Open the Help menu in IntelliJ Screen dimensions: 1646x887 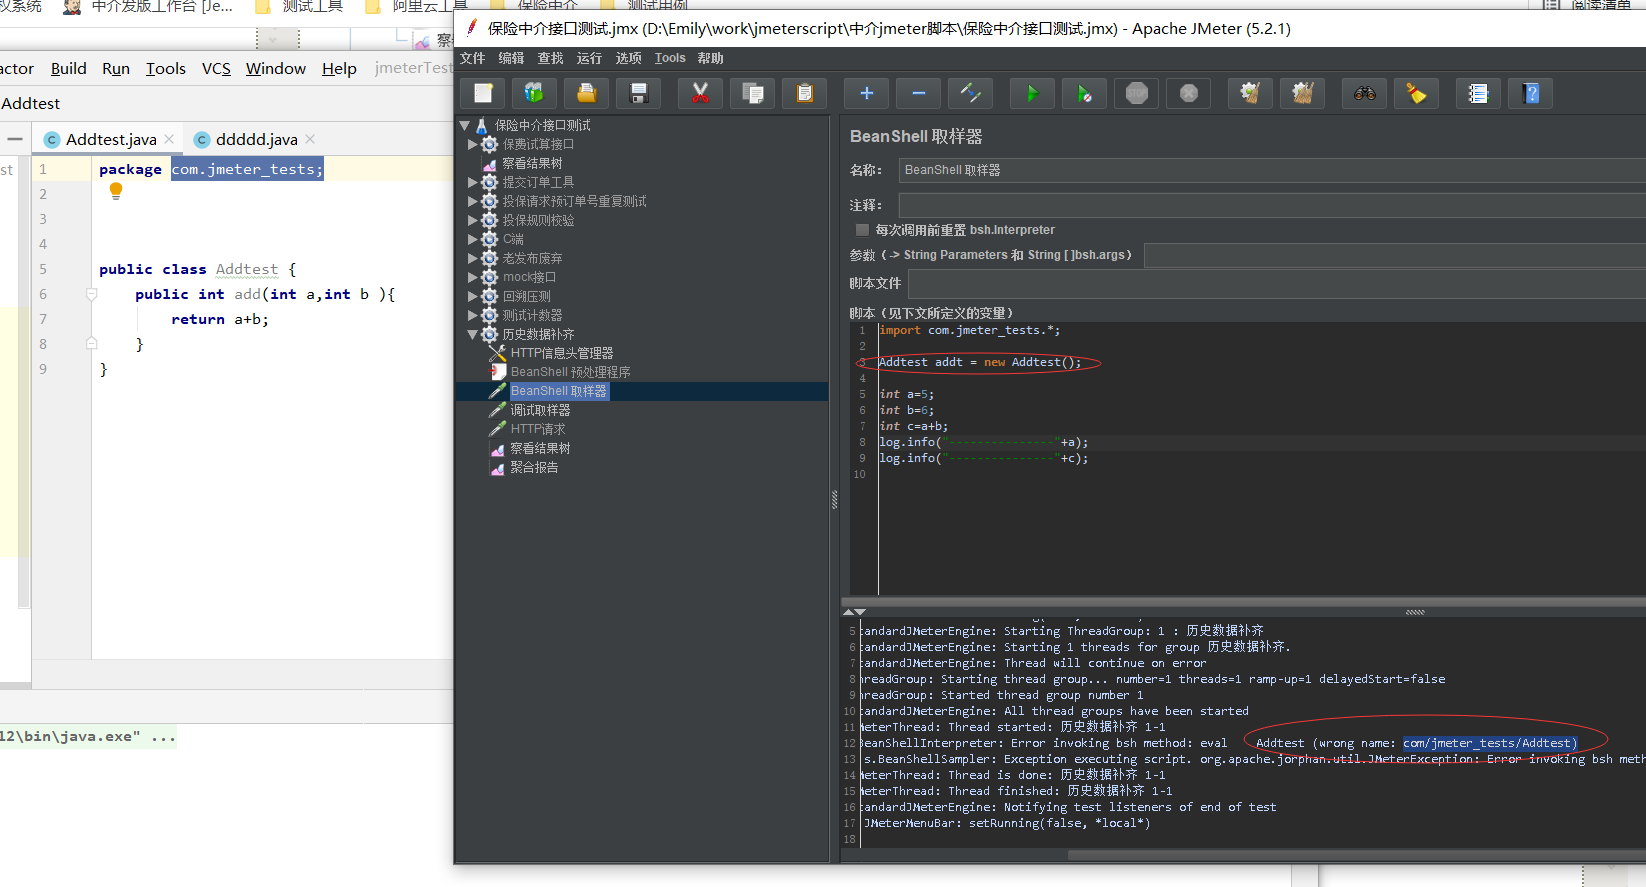click(339, 68)
